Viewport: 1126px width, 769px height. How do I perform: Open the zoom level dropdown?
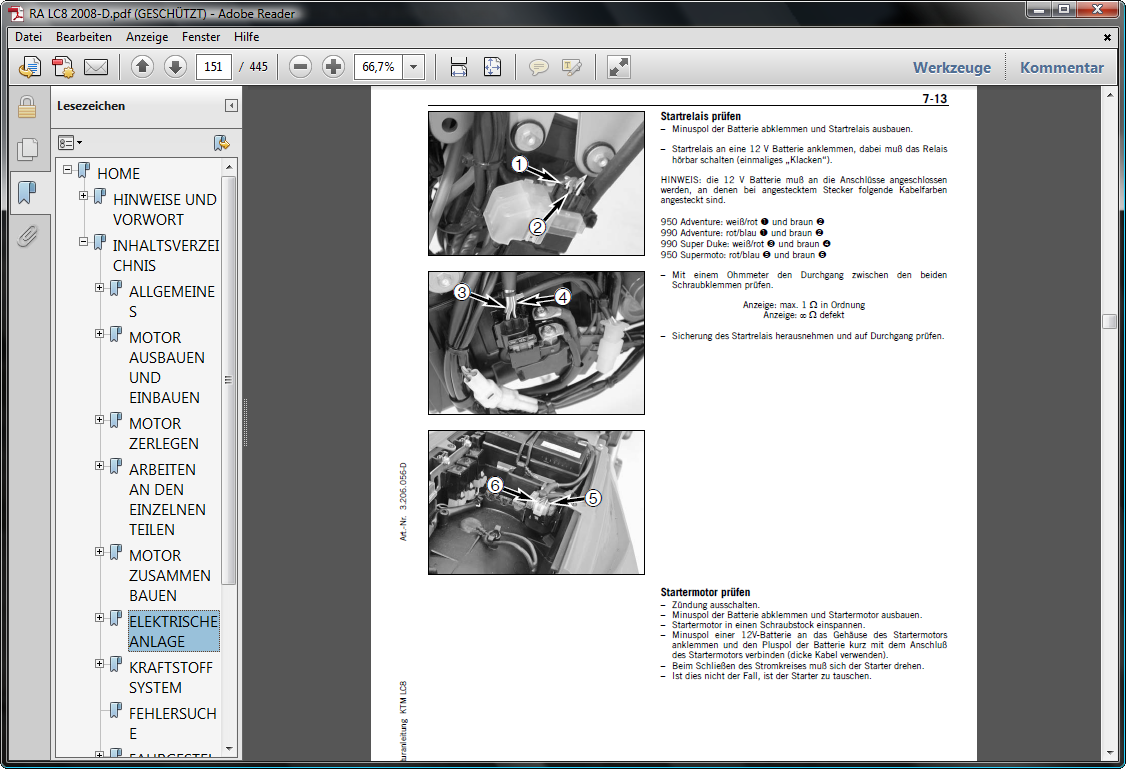[414, 67]
